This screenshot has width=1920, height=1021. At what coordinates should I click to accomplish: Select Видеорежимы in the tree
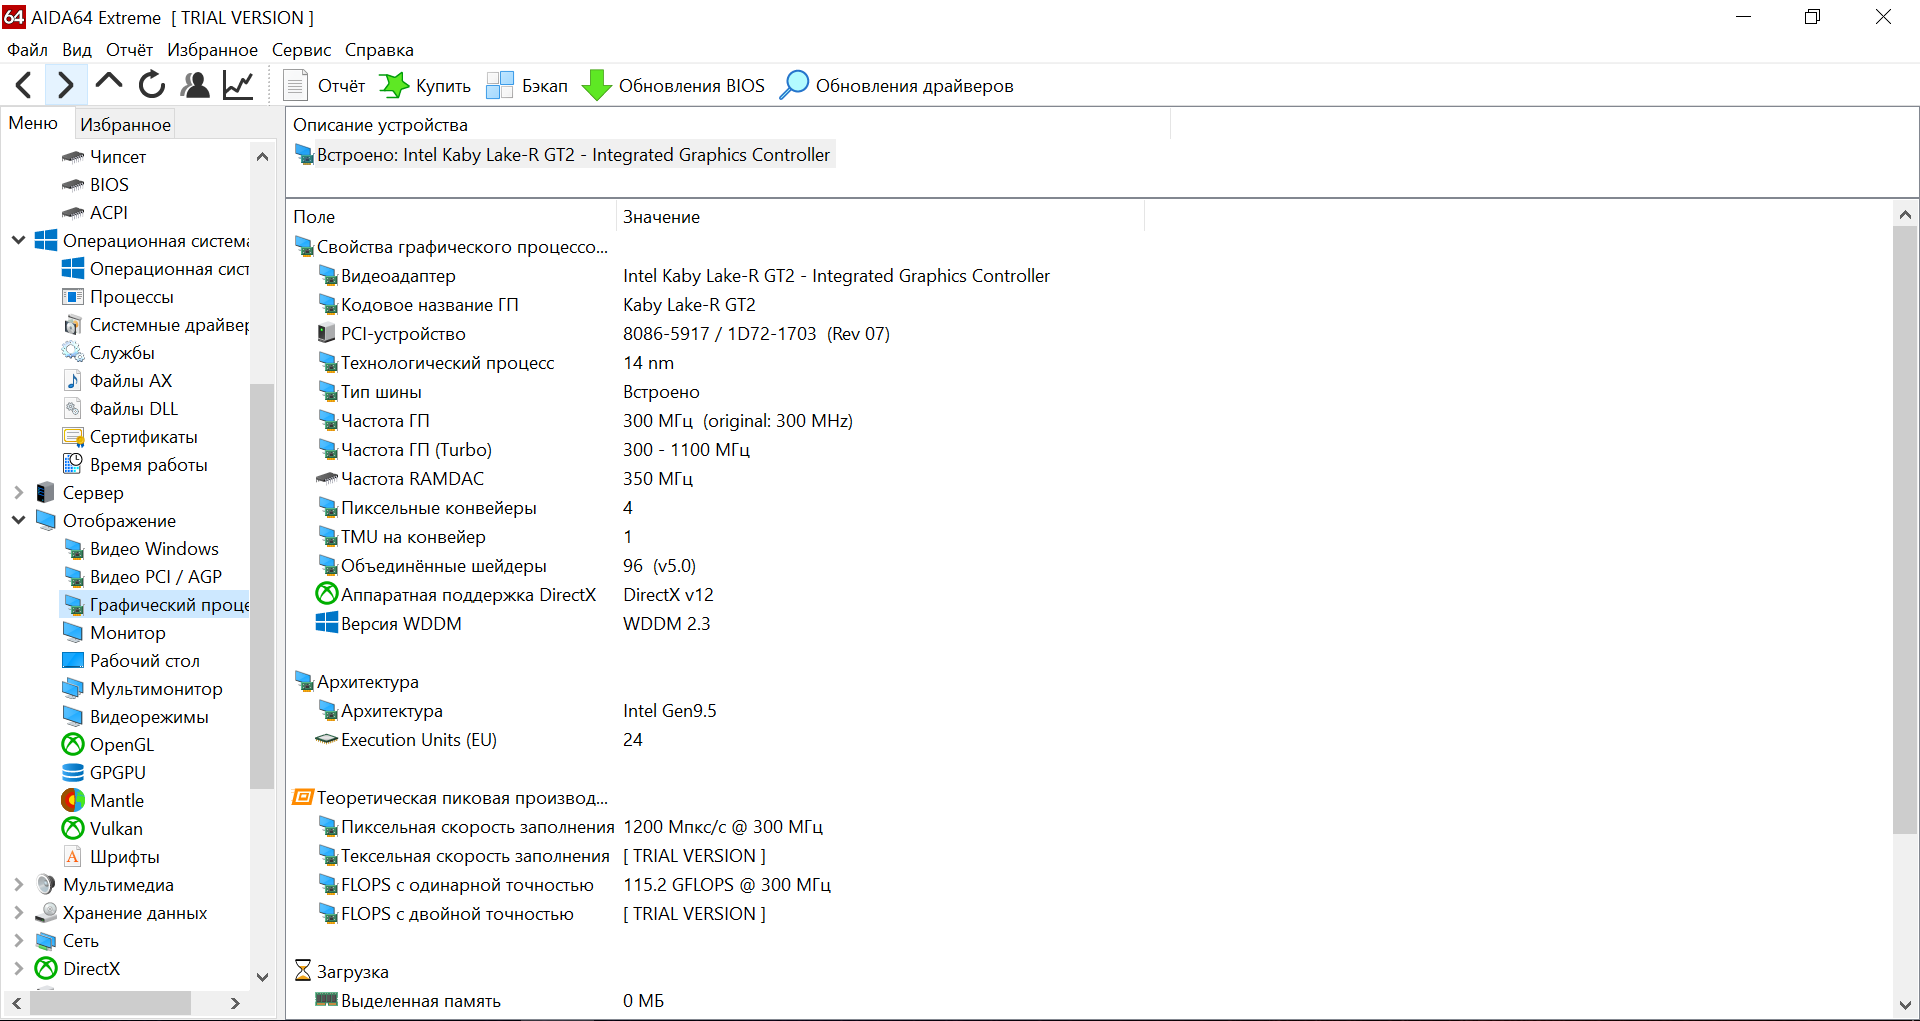tap(149, 717)
